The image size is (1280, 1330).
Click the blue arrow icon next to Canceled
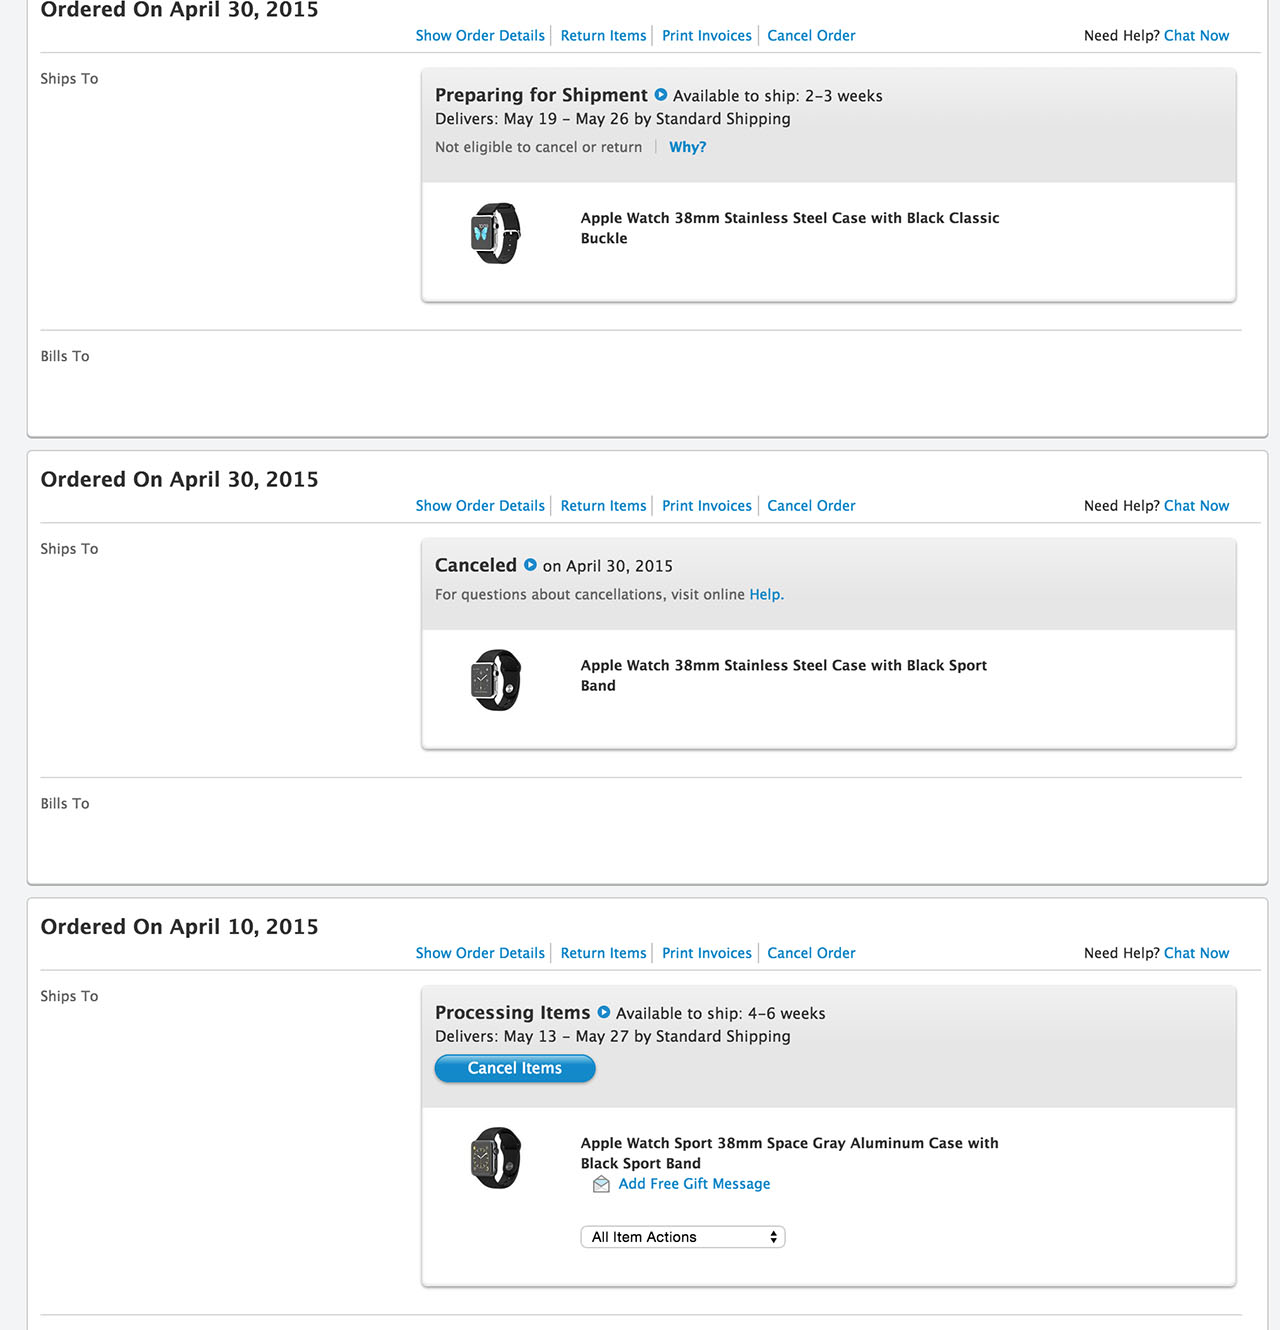coord(530,565)
